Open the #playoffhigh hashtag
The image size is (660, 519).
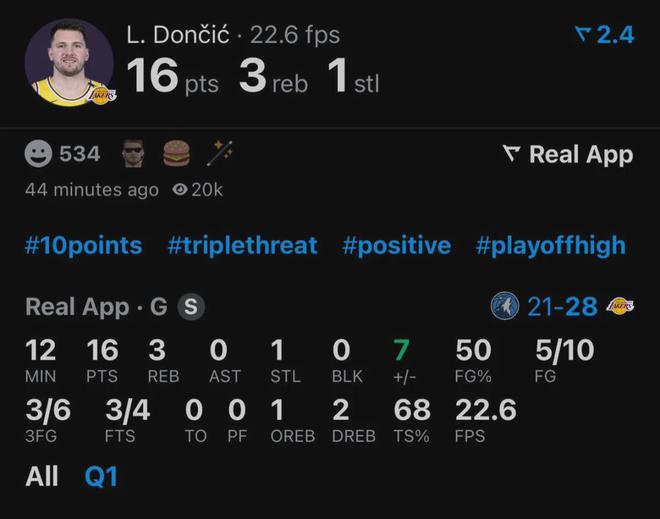551,245
